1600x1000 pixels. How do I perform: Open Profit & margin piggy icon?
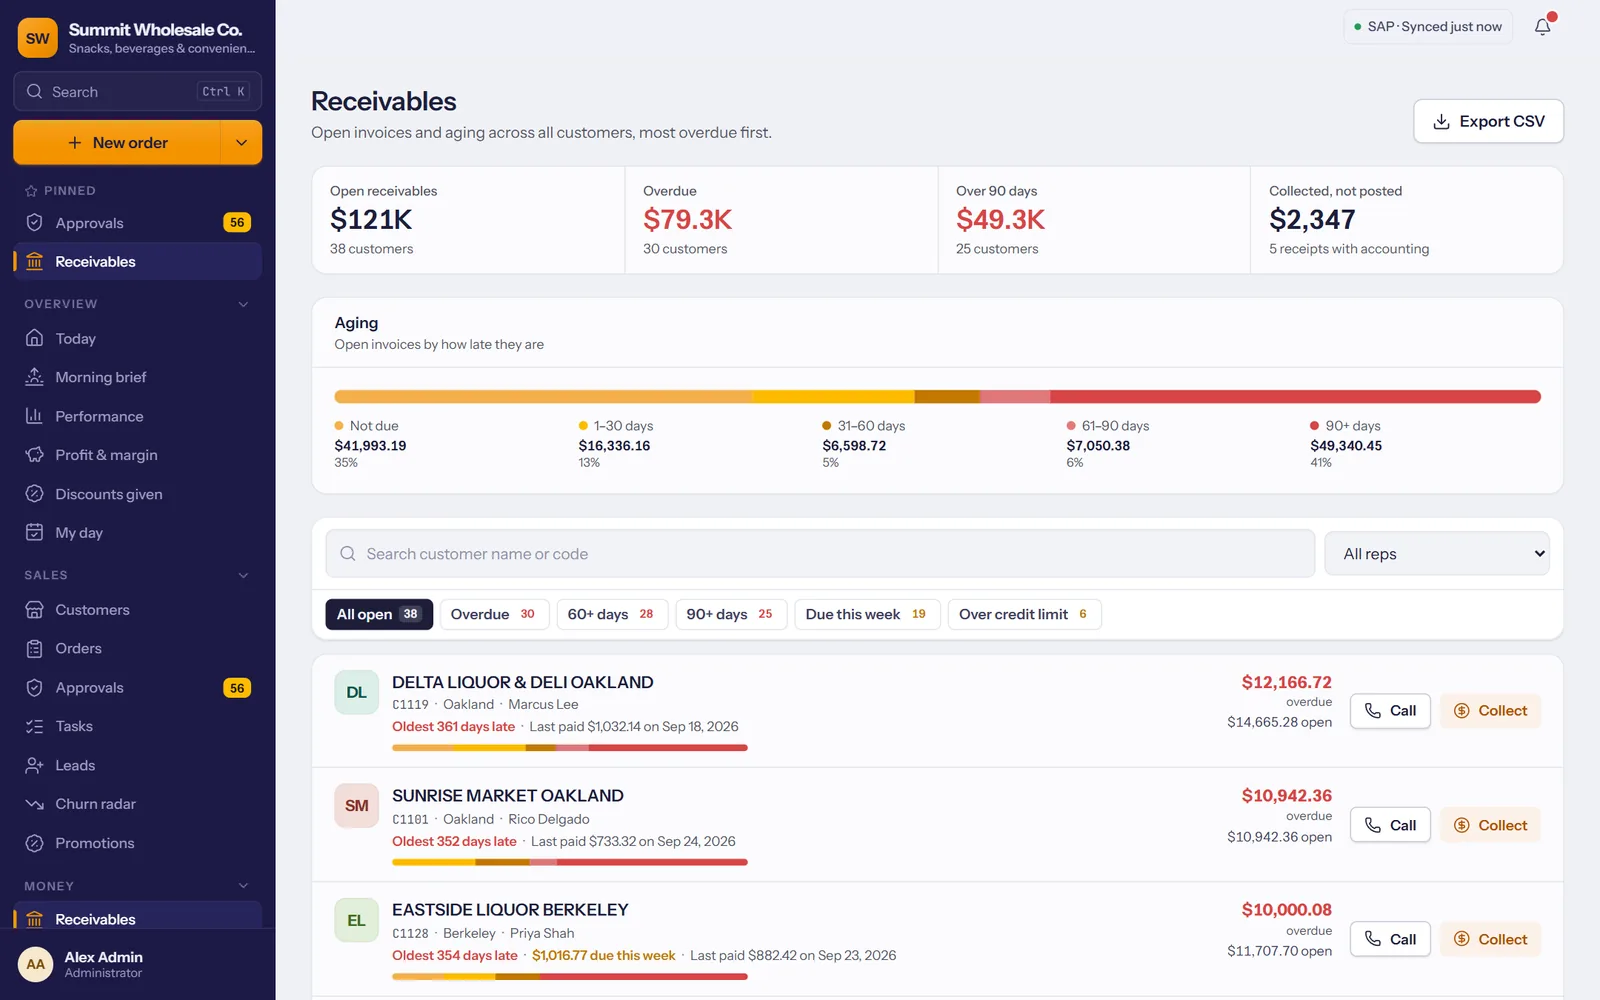point(35,455)
